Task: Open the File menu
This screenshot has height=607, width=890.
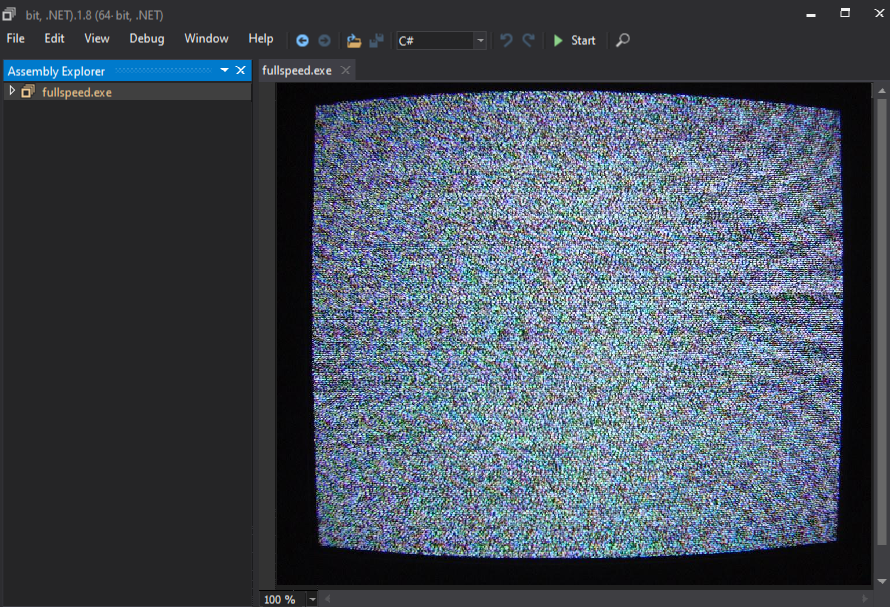Action: point(15,39)
